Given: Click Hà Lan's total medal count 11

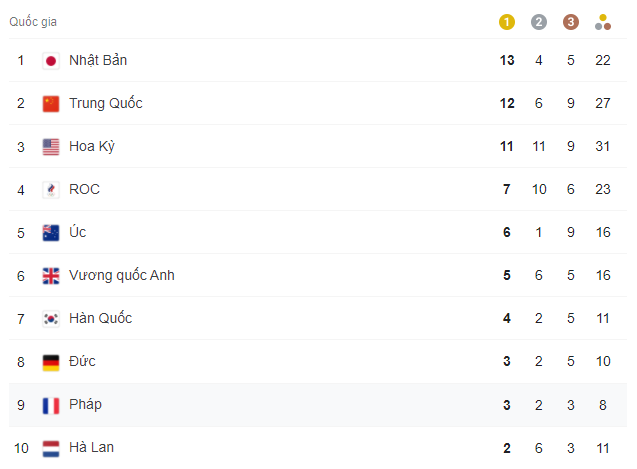Looking at the screenshot, I should 603,448.
